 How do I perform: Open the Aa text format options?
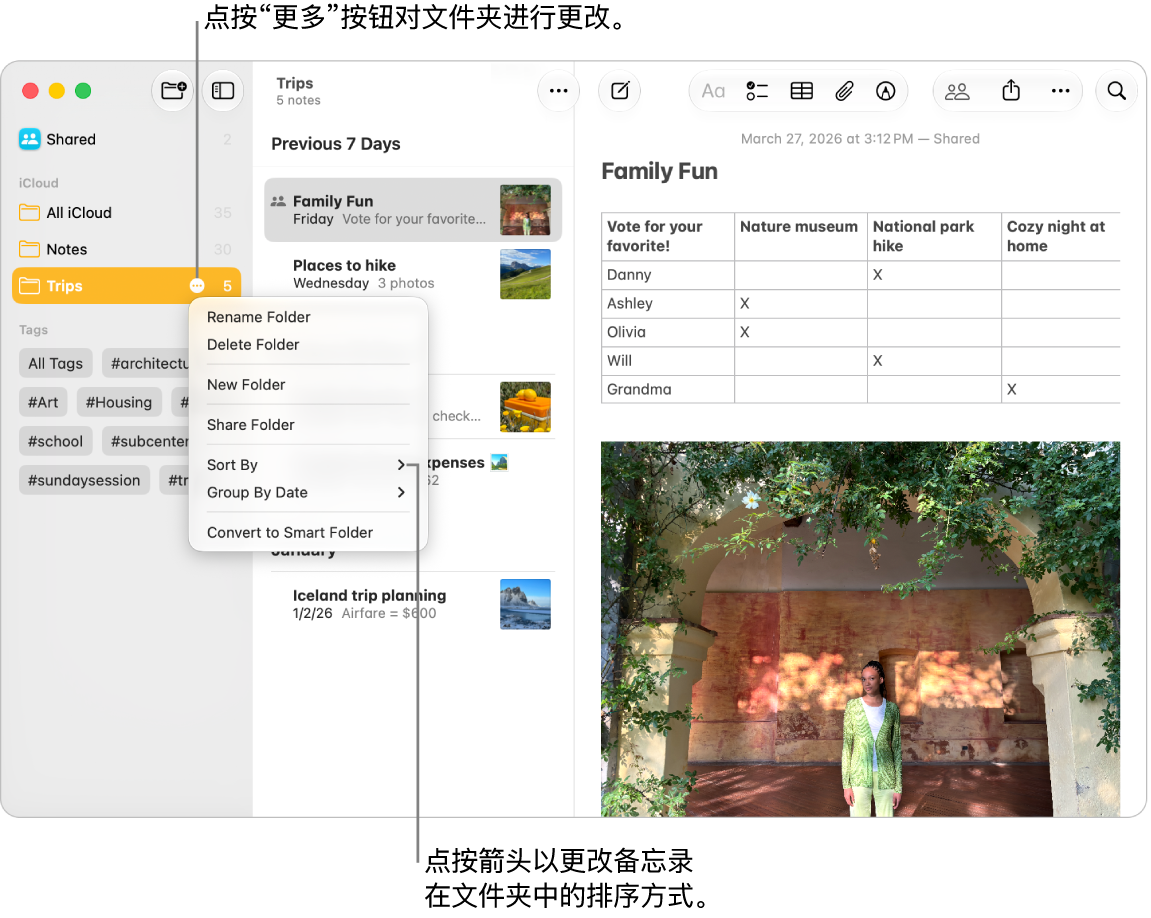coord(713,91)
